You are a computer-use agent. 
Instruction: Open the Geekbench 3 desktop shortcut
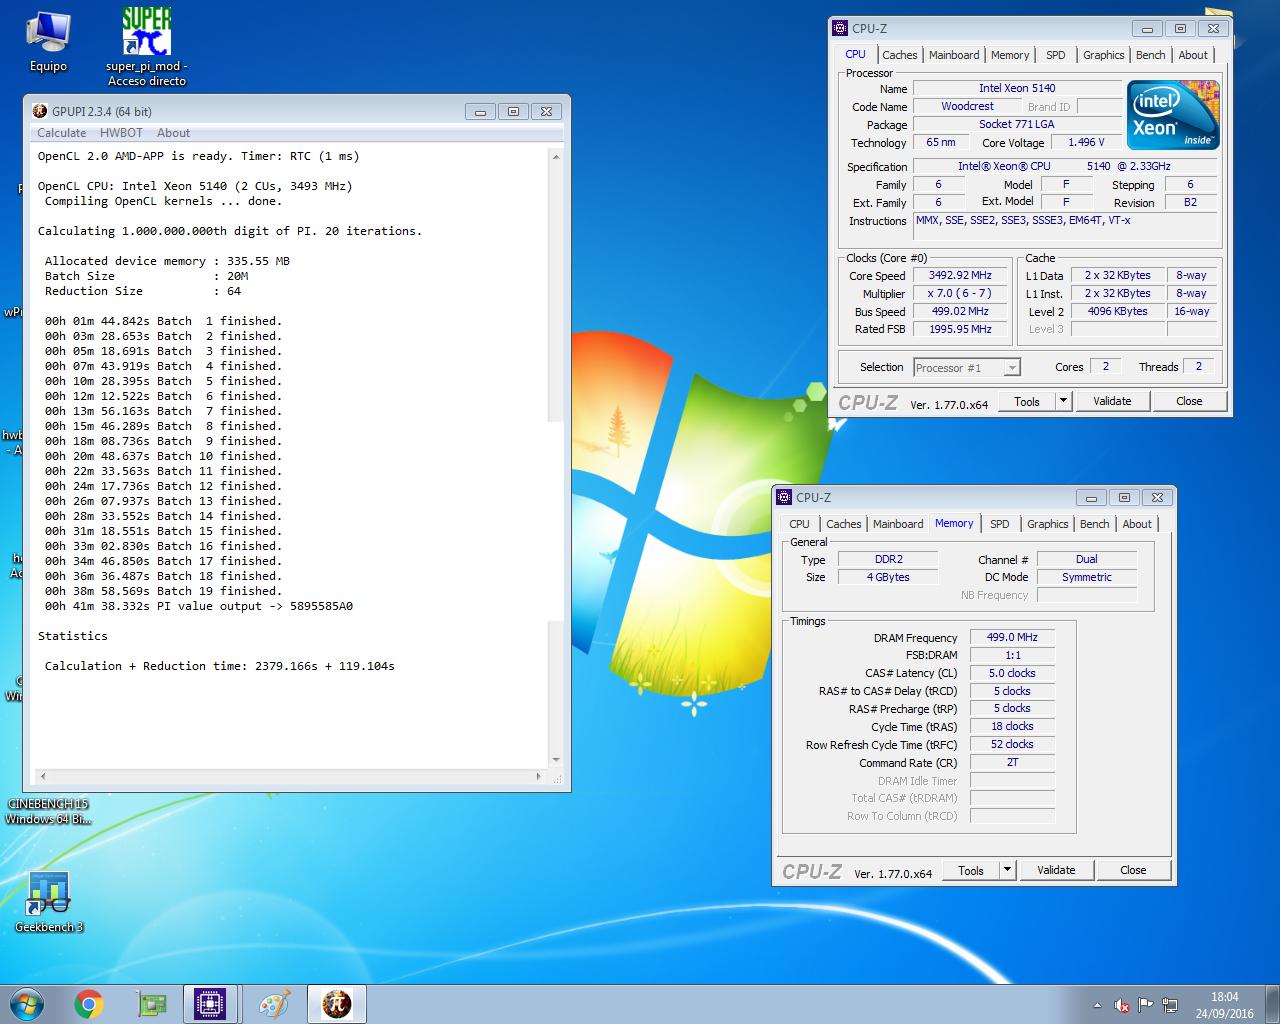click(x=48, y=902)
